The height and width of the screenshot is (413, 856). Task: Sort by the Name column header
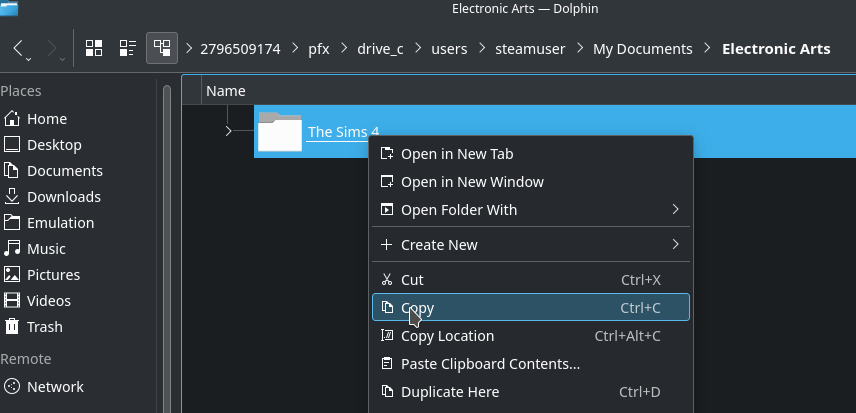(x=226, y=91)
